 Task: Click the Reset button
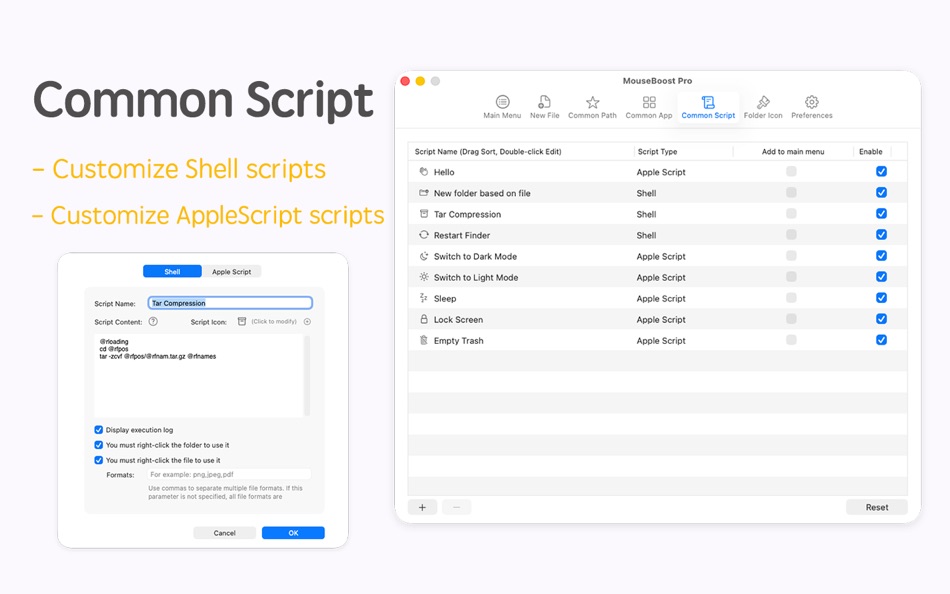[x=877, y=507]
